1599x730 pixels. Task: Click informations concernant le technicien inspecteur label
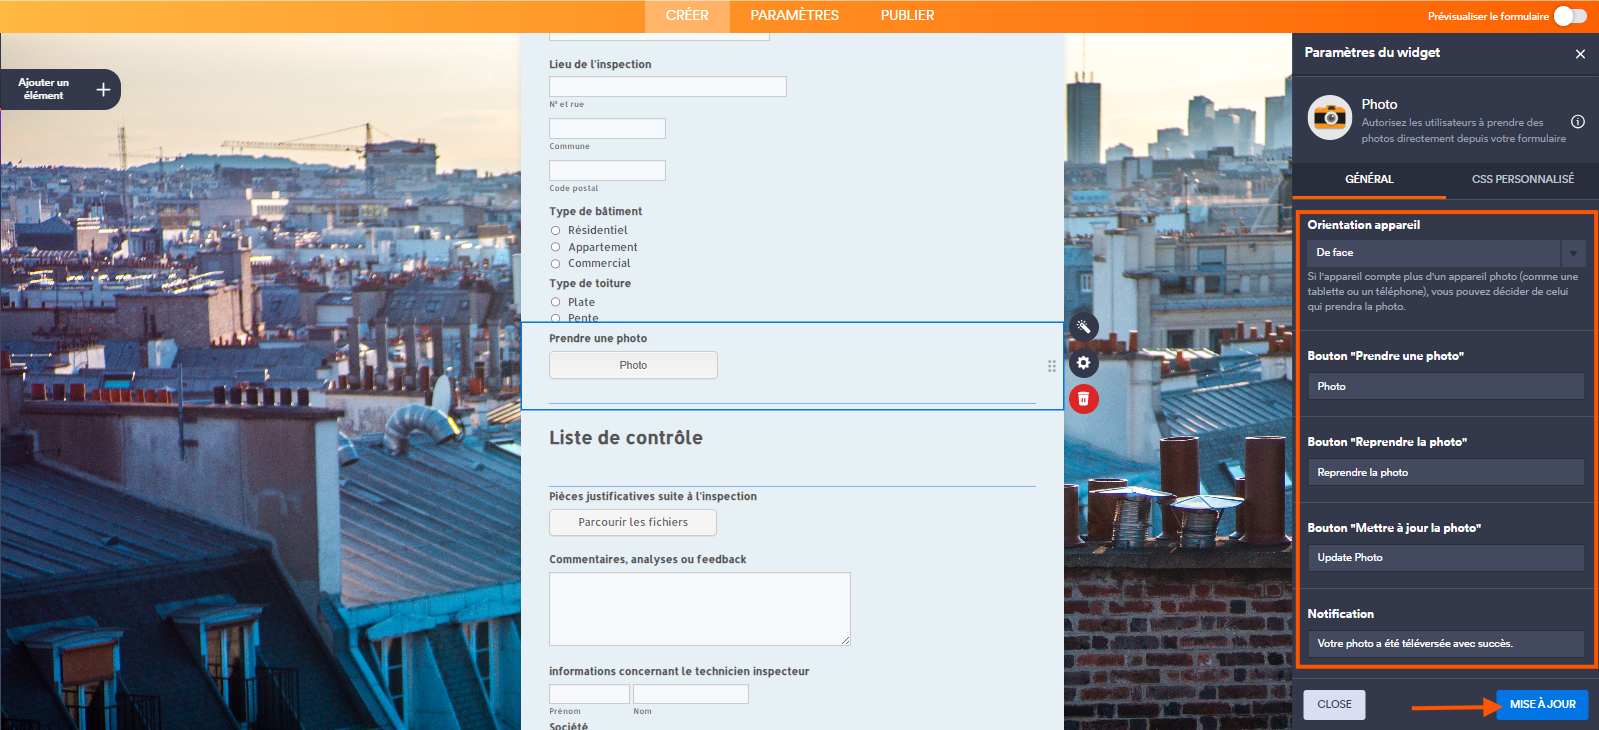pos(679,672)
